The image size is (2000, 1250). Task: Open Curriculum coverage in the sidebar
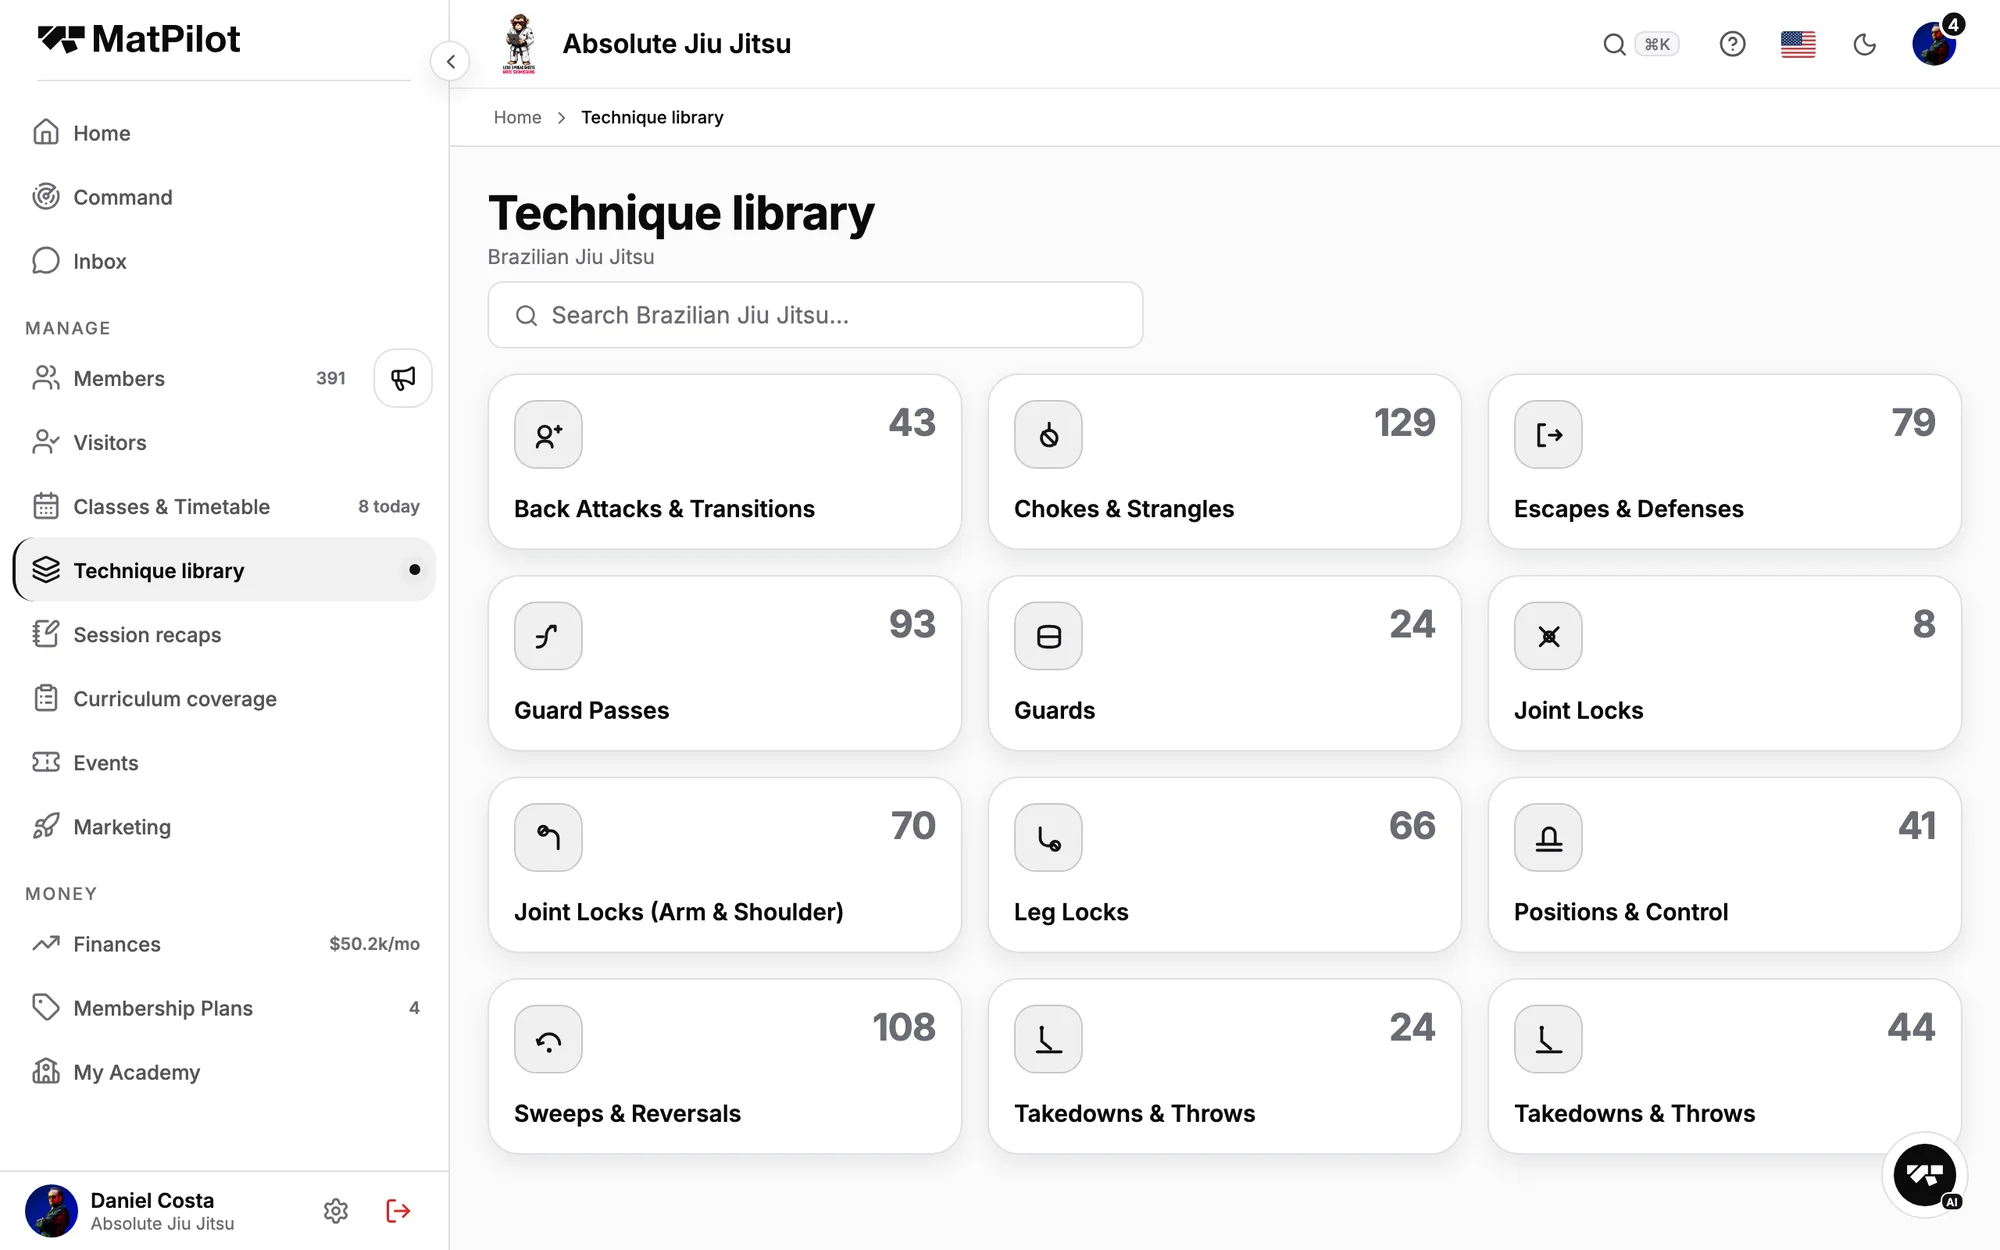(224, 698)
